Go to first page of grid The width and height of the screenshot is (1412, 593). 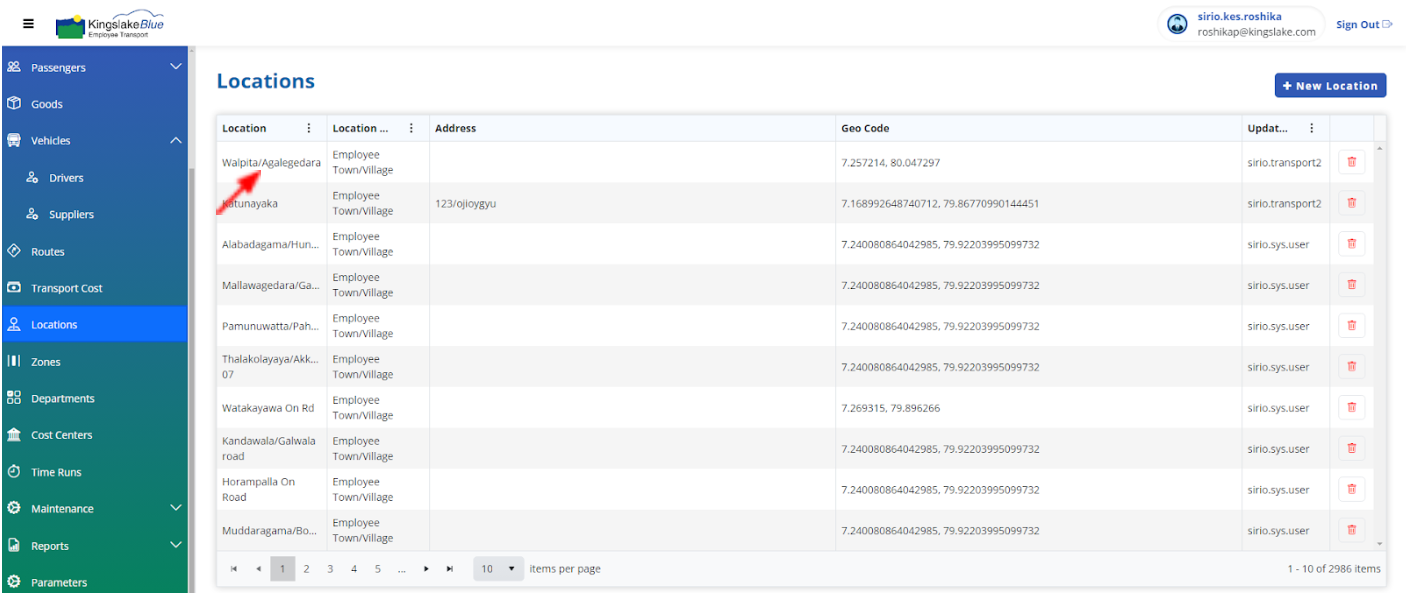tap(234, 569)
